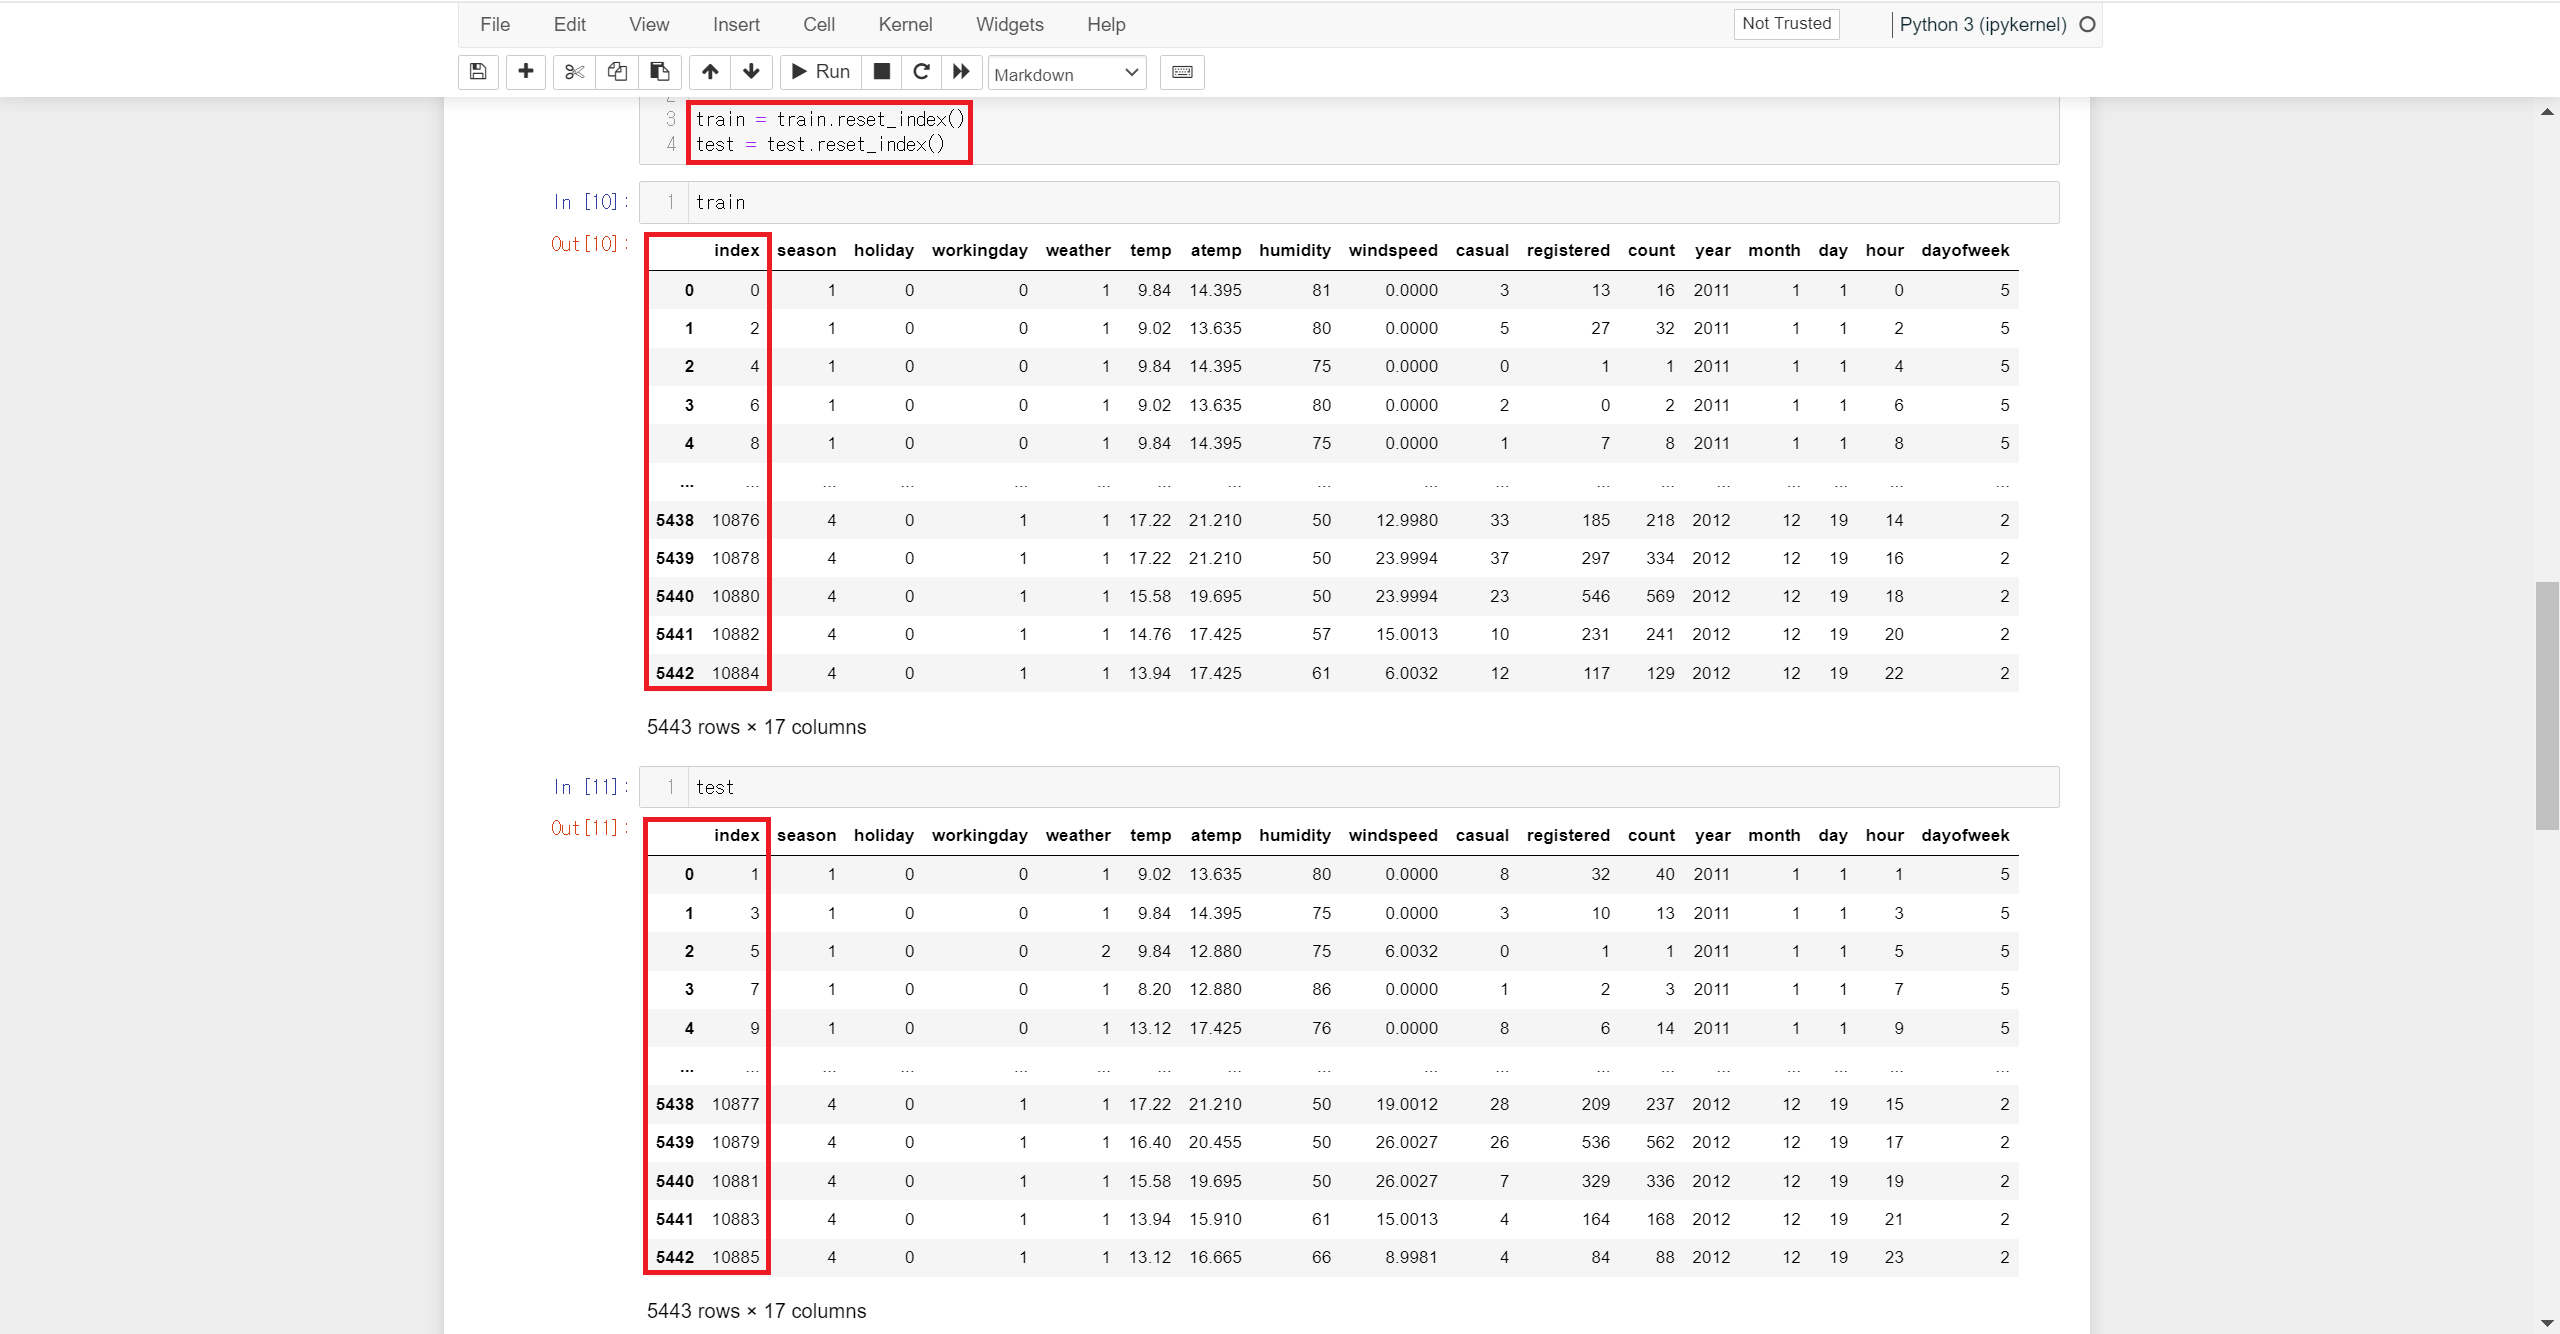This screenshot has width=2560, height=1334.
Task: Interrupt the kernel with stop icon
Action: pos(881,72)
